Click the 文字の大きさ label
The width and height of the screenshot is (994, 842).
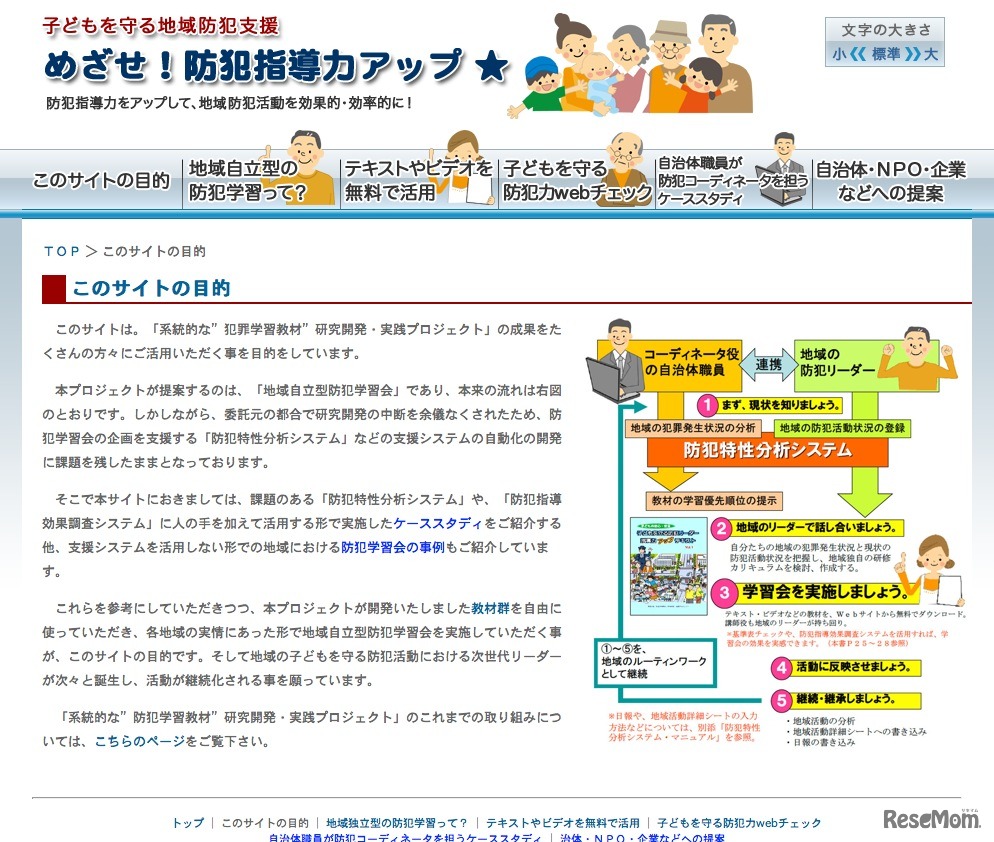[x=886, y=30]
